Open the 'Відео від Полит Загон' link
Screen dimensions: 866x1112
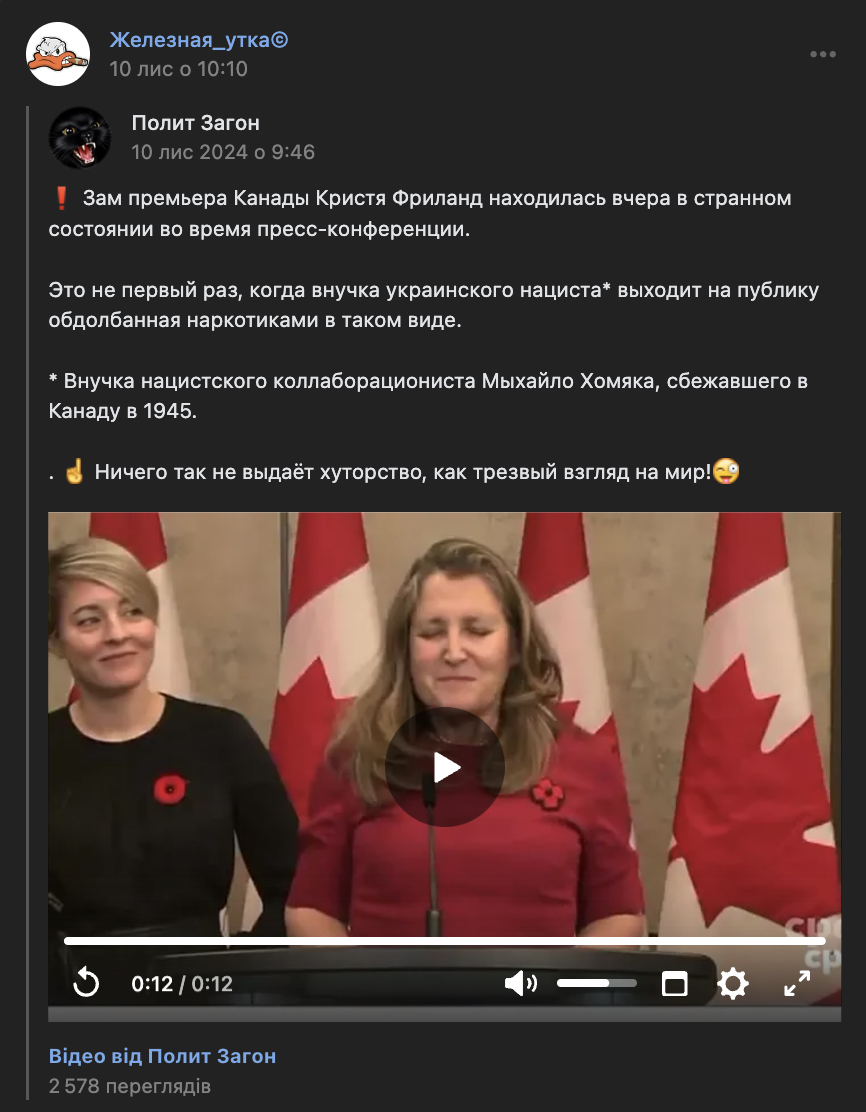162,1056
